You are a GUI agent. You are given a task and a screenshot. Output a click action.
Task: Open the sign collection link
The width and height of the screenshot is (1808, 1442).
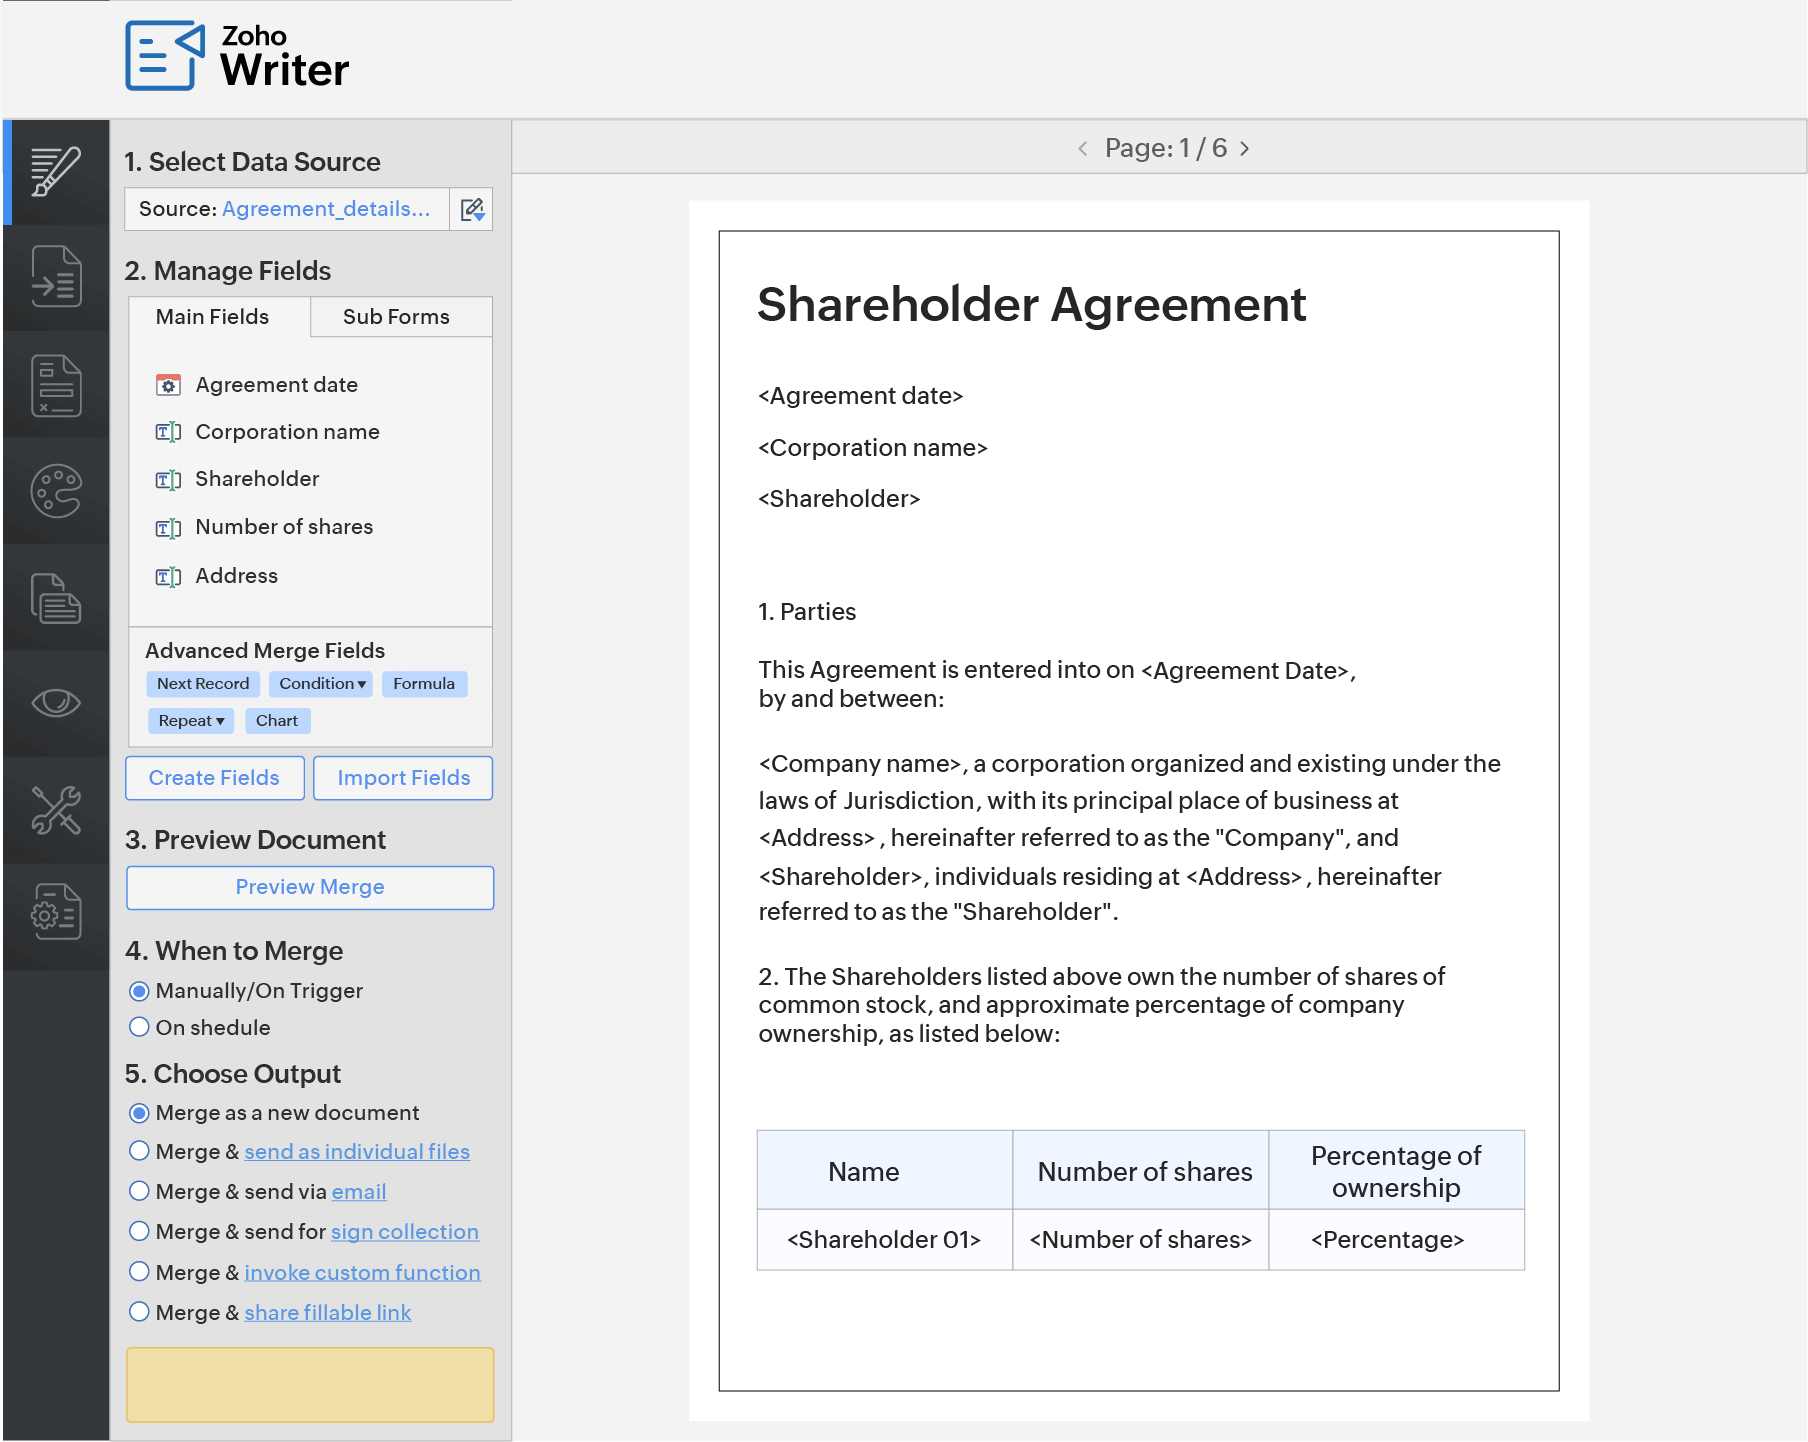404,1232
